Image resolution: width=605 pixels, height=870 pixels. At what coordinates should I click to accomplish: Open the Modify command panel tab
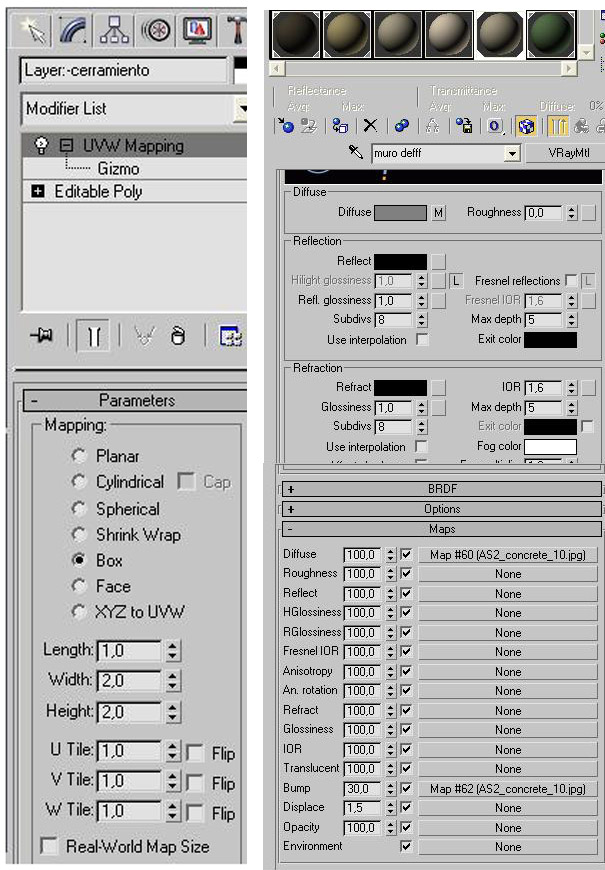(73, 30)
